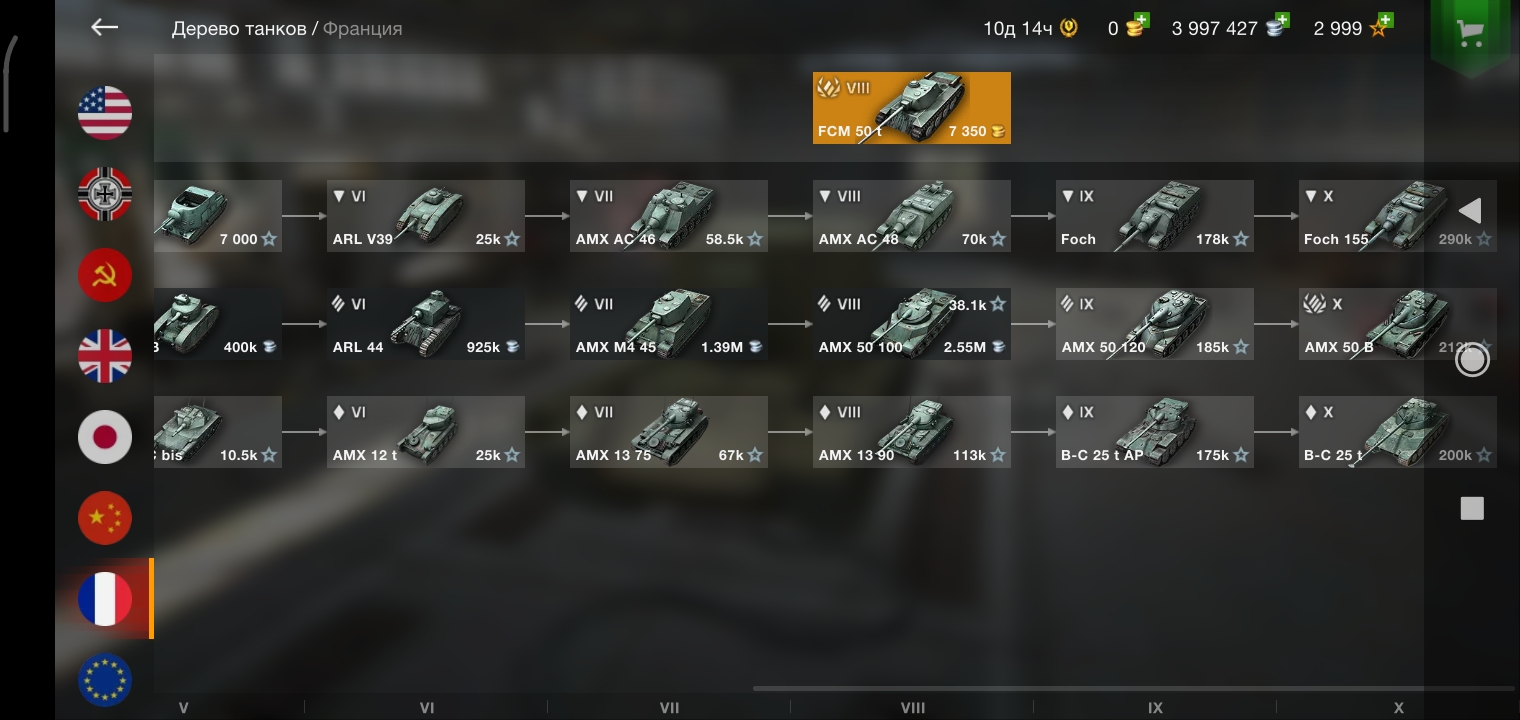Go back with the left arrow
The image size is (1520, 720).
[104, 28]
